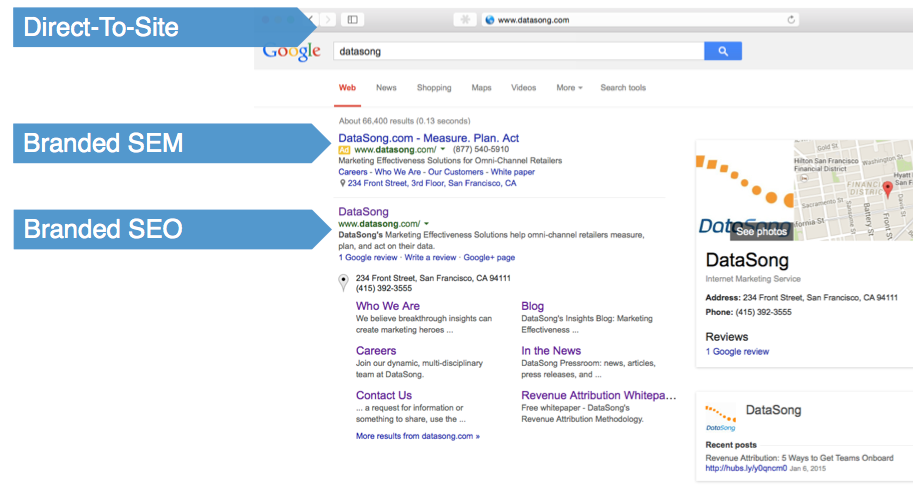Toggle the Safari sidebar button
The height and width of the screenshot is (486, 913).
pyautogui.click(x=353, y=20)
